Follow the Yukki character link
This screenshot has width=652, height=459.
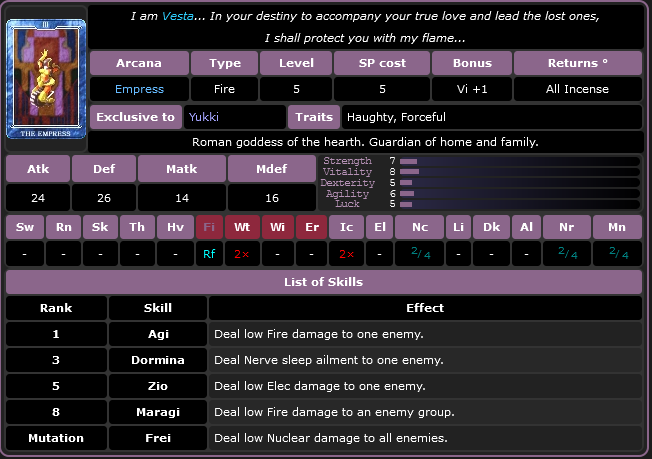(202, 117)
